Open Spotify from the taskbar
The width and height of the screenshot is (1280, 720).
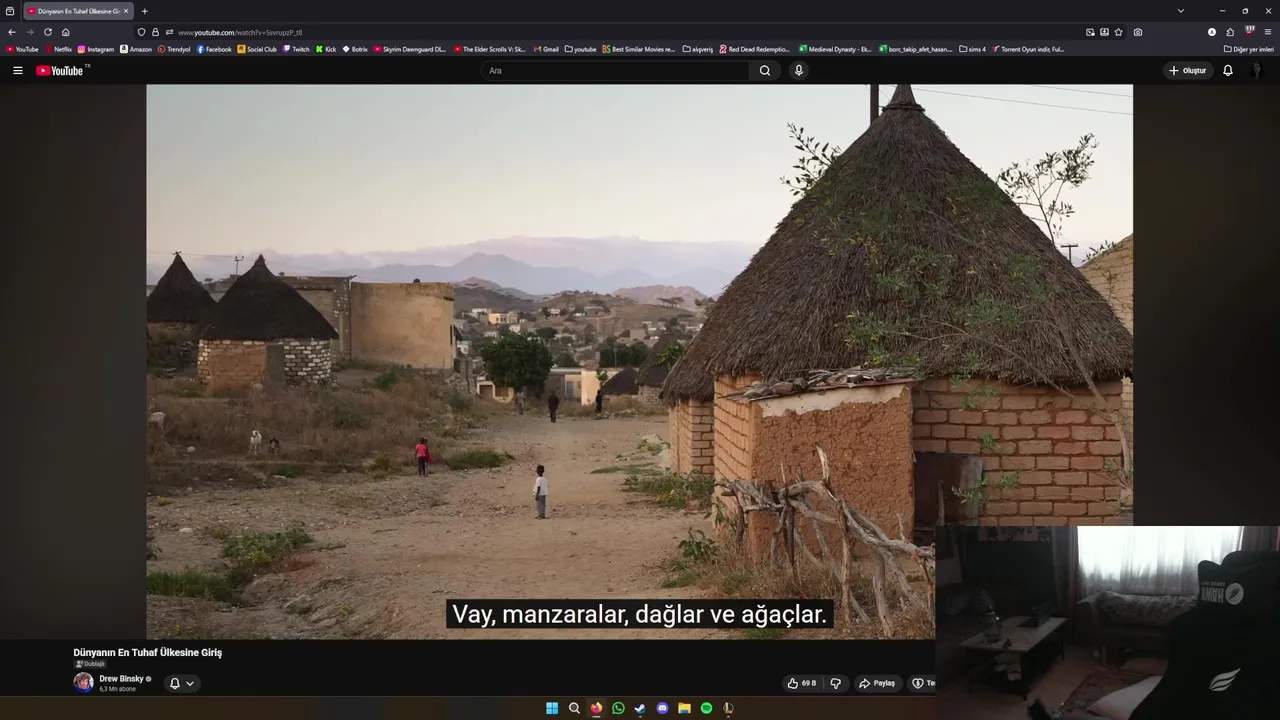706,708
